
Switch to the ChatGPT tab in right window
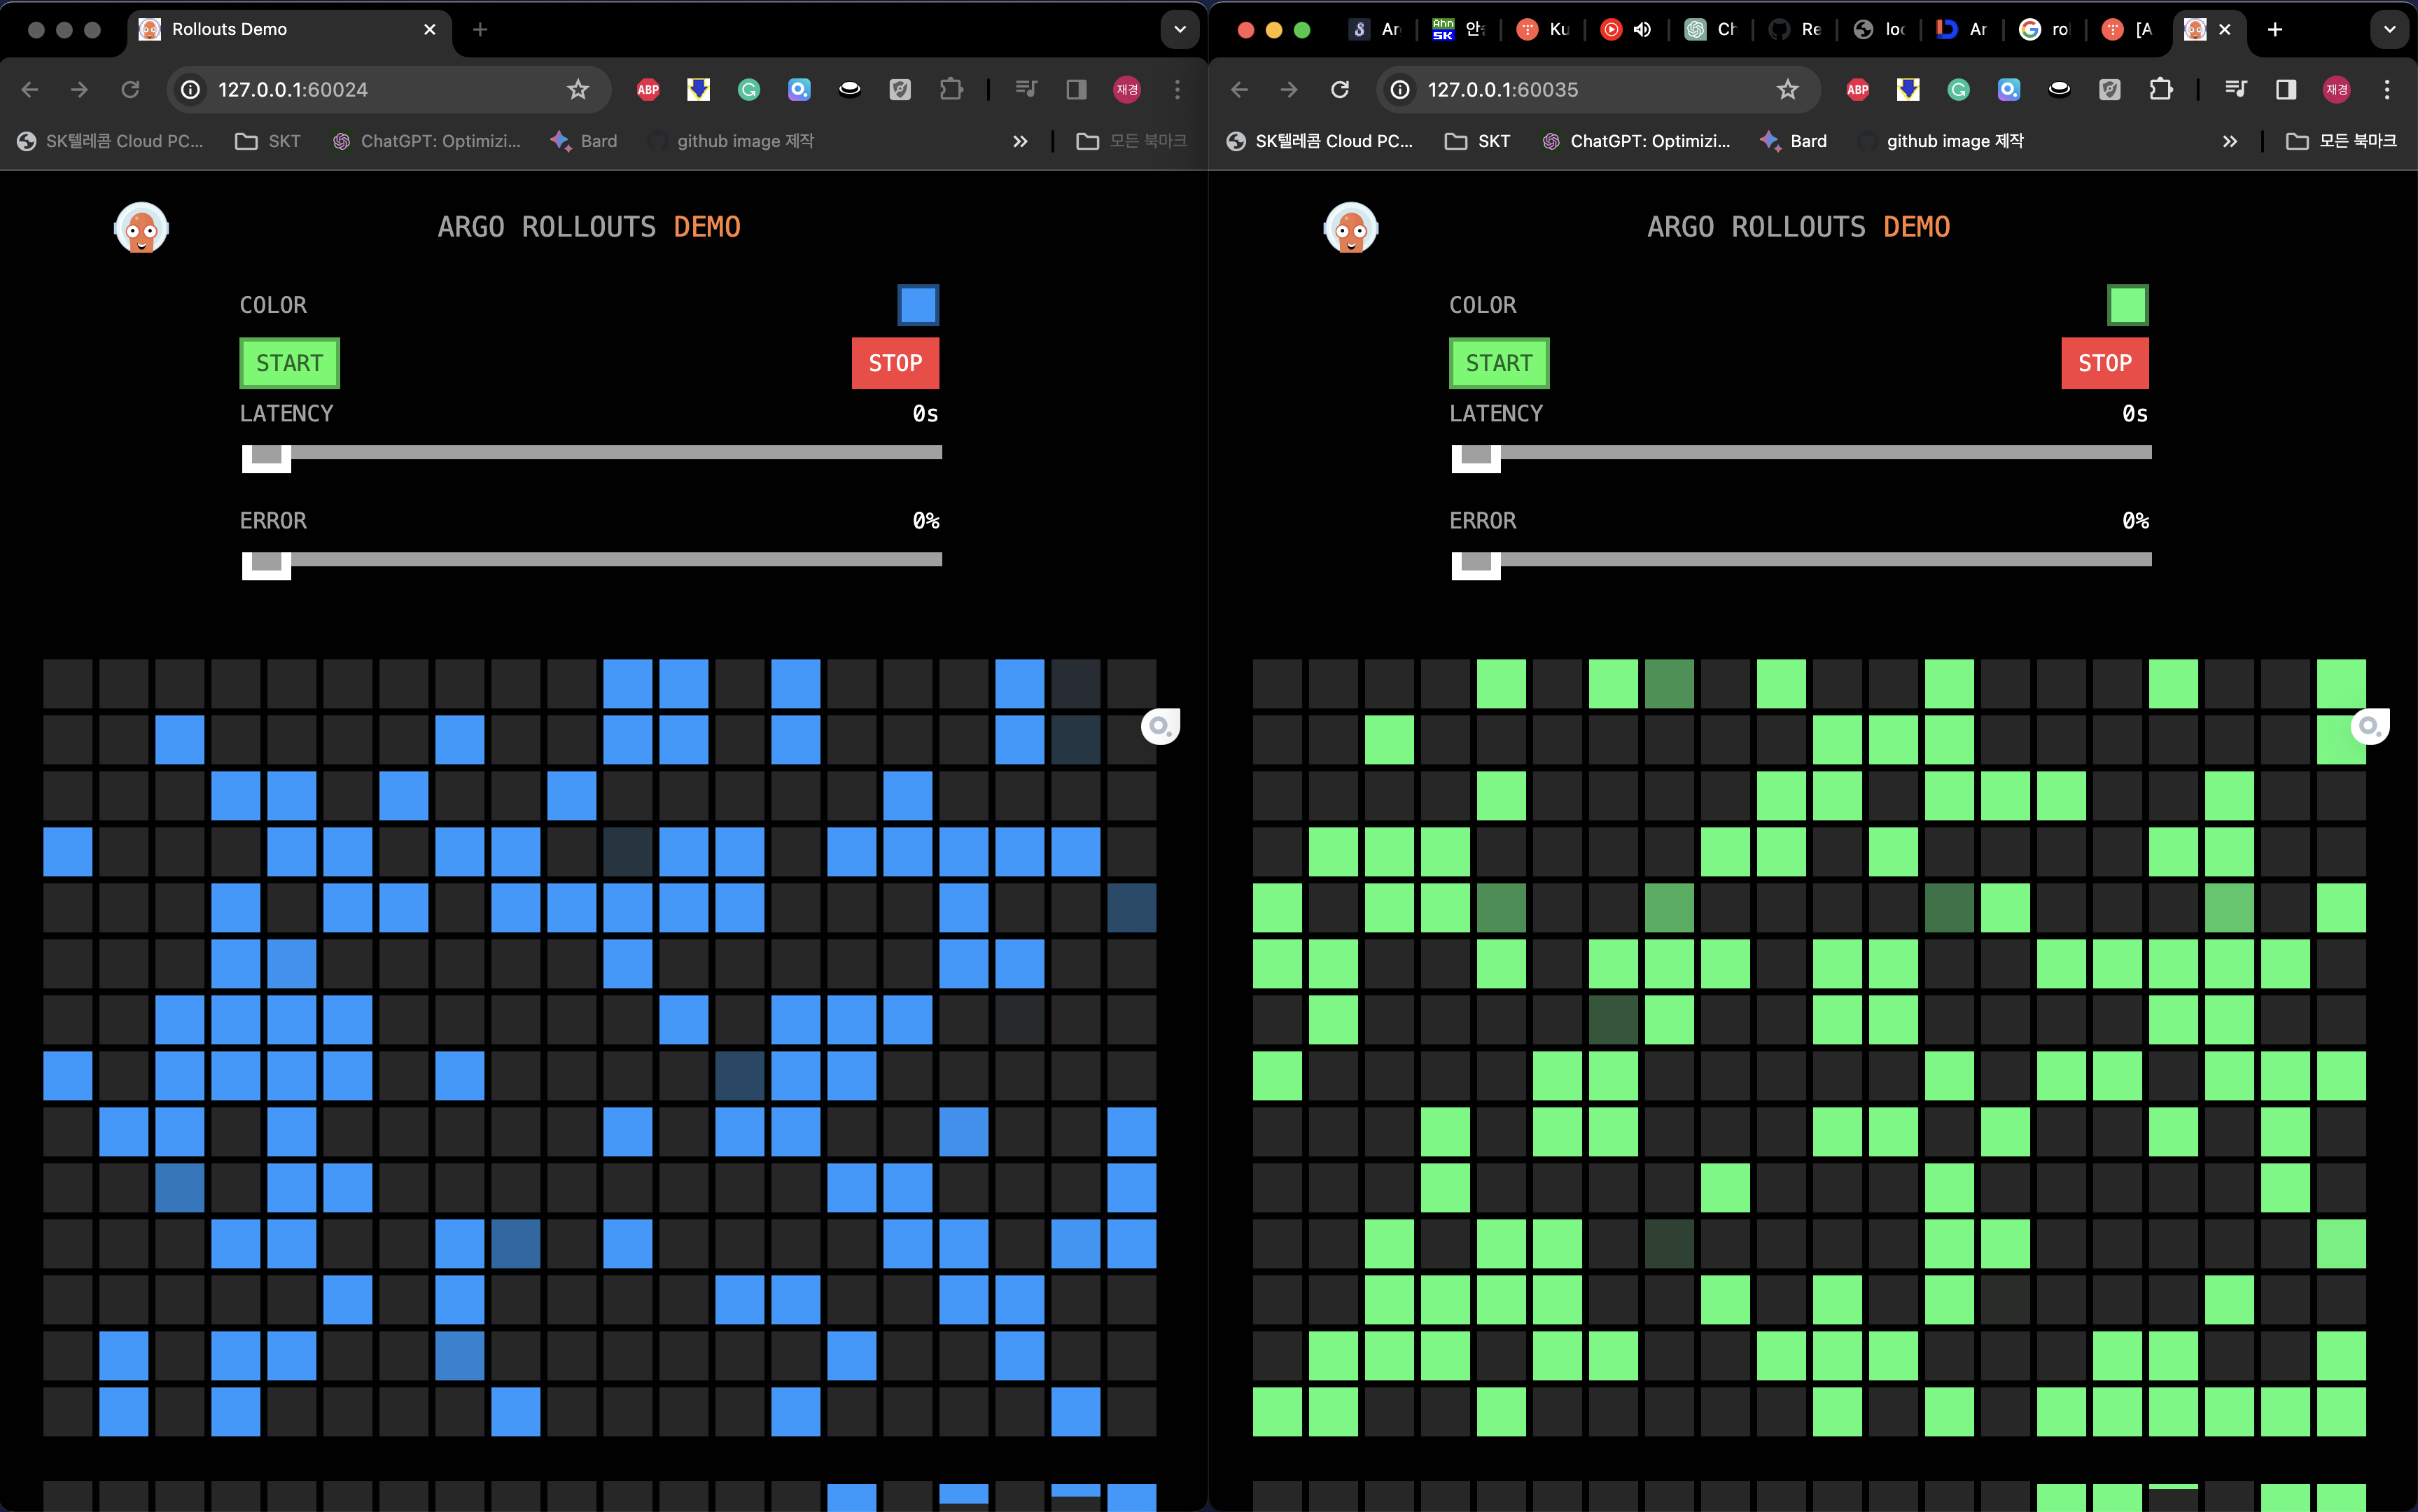pos(1709,30)
